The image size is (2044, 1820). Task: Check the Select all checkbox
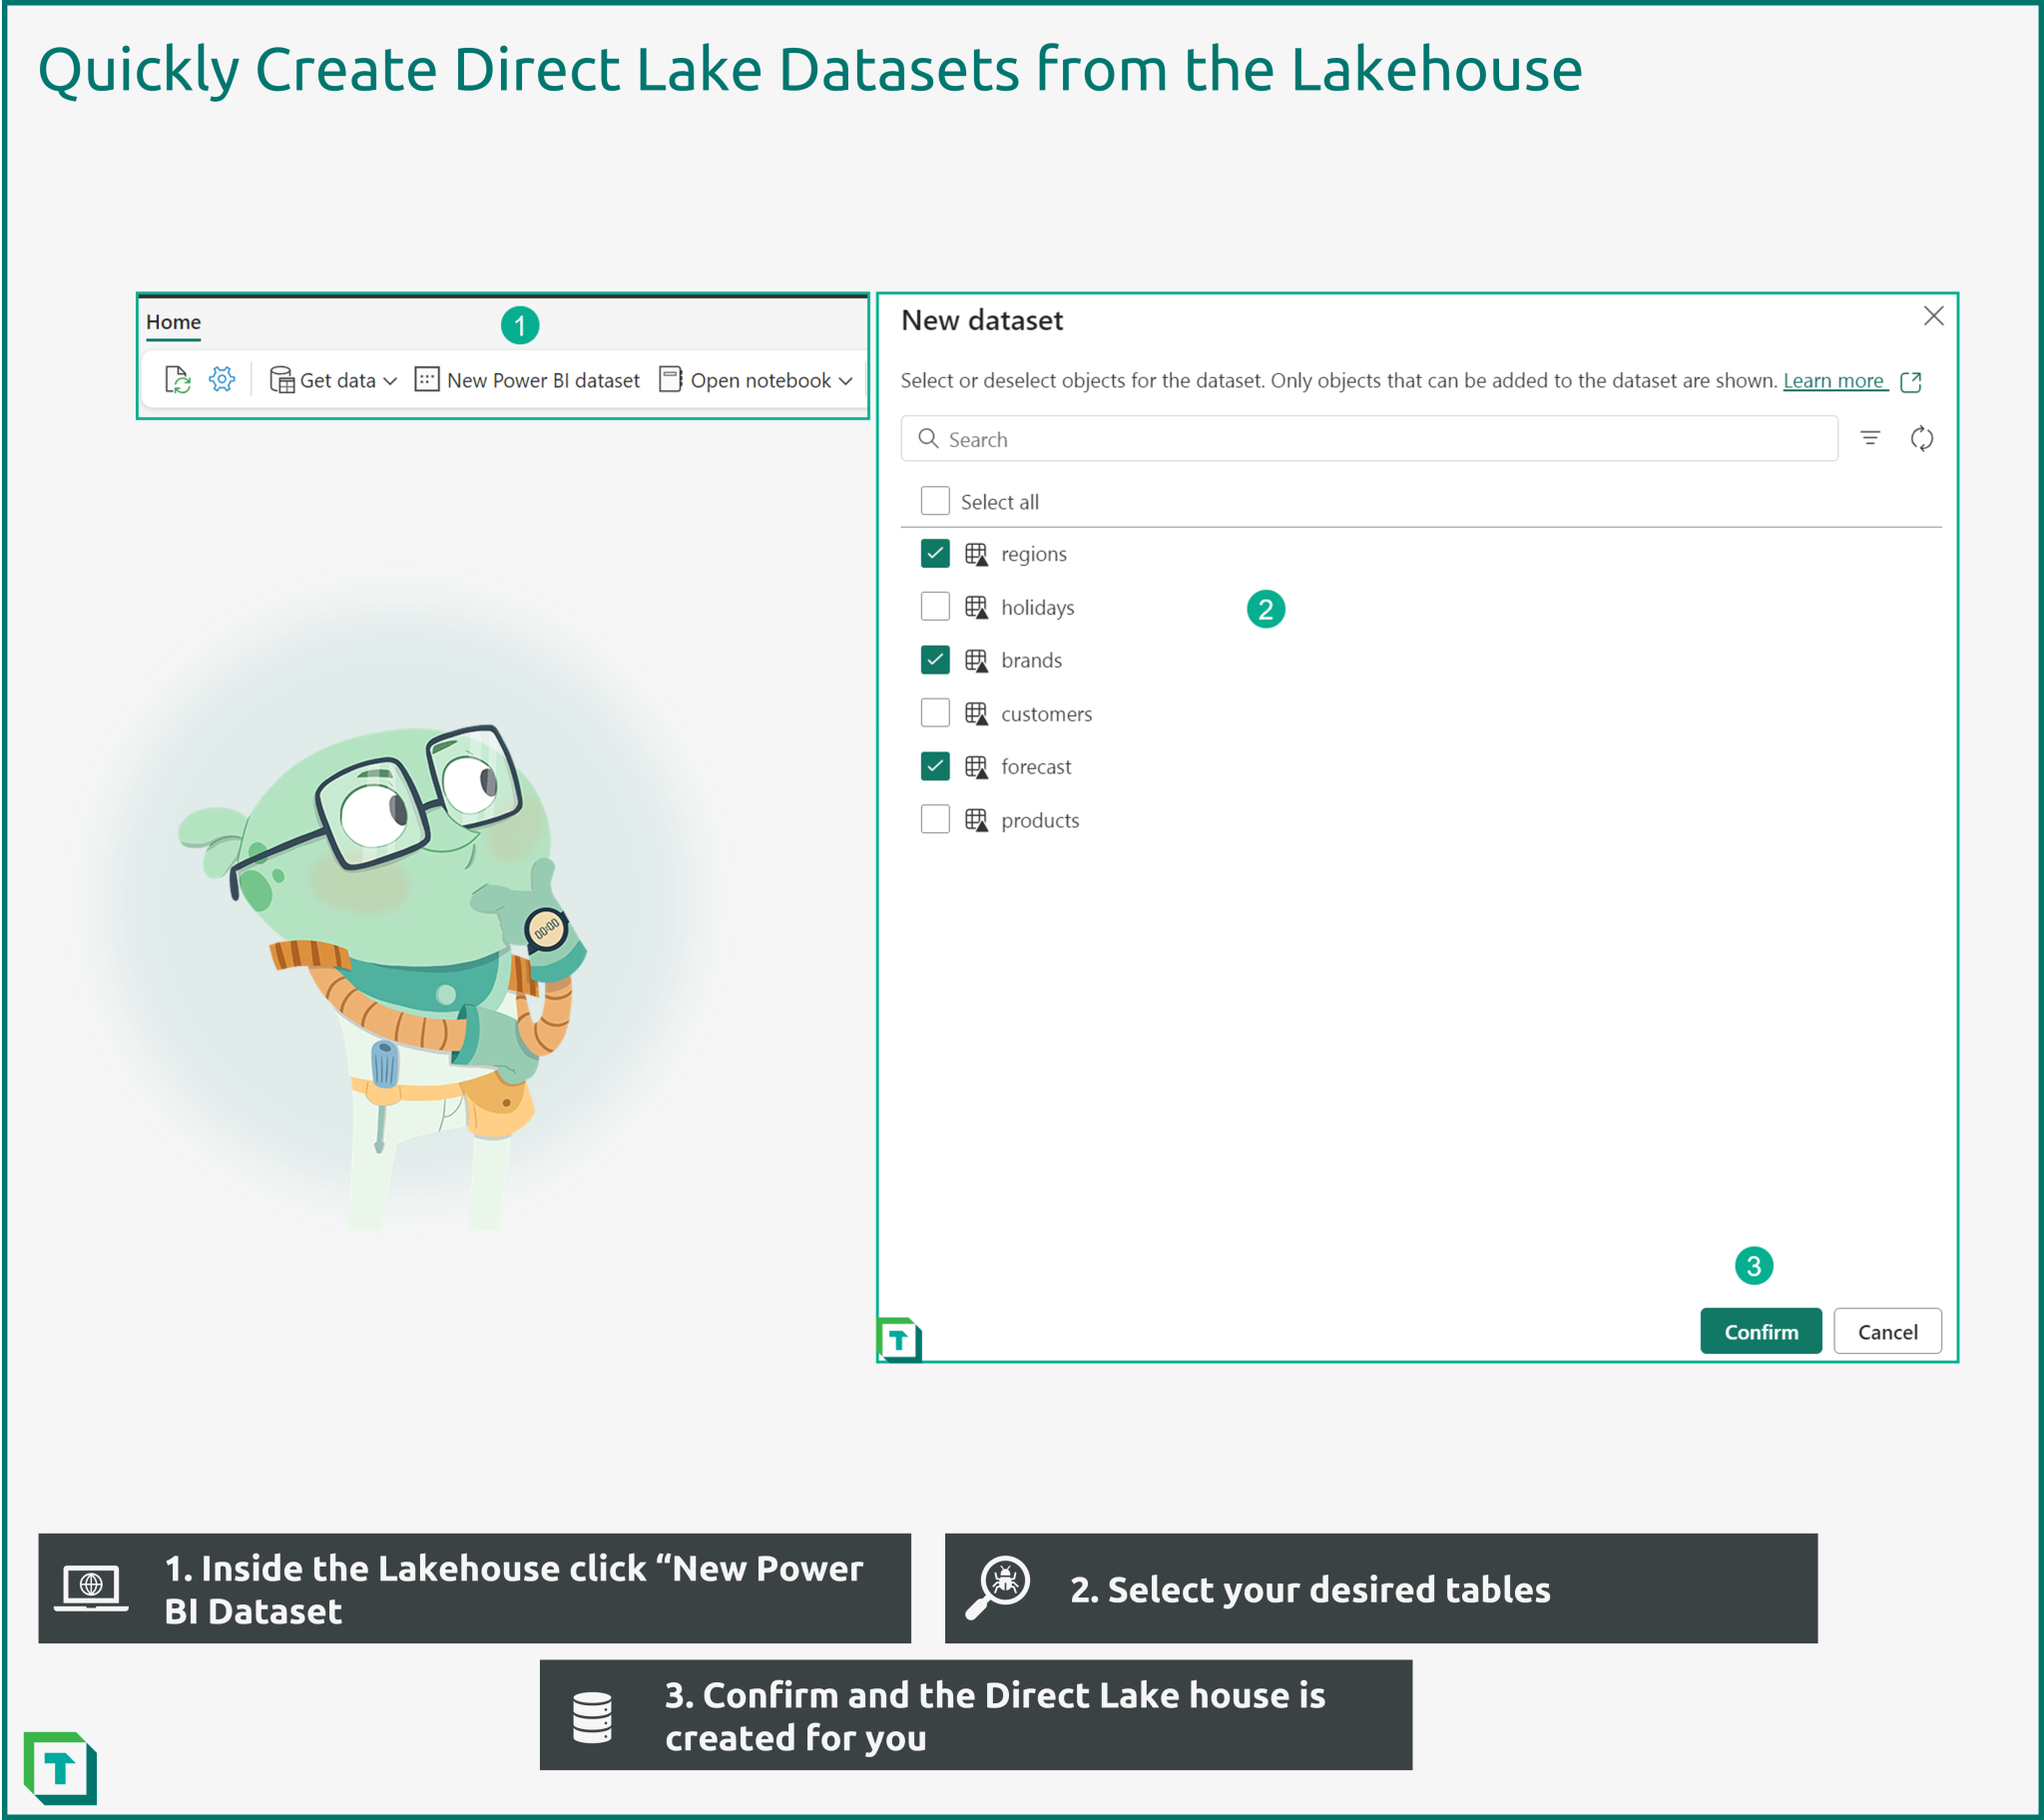935,500
